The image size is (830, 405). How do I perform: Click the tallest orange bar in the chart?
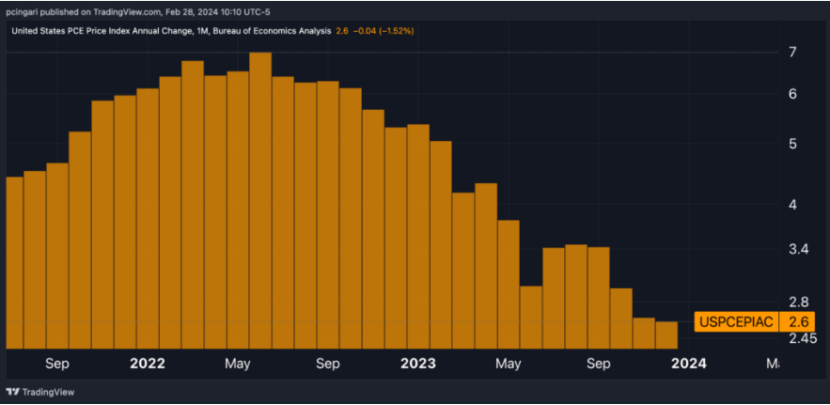(x=260, y=200)
